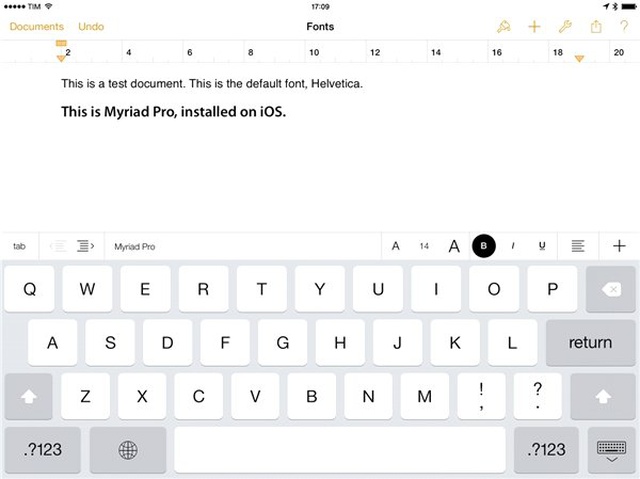Tap the right margin marker on ruler
Screen dimensions: 640x479
(x=579, y=59)
